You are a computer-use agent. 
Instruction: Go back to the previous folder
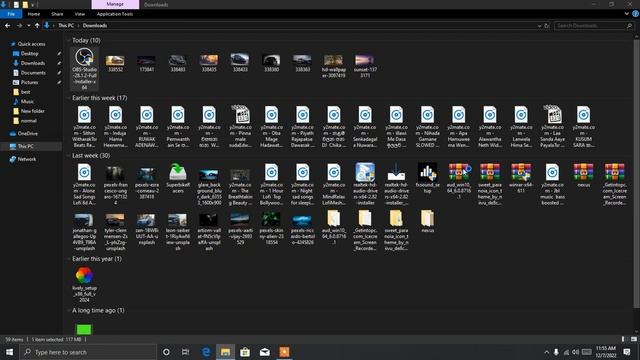pyautogui.click(x=8, y=25)
